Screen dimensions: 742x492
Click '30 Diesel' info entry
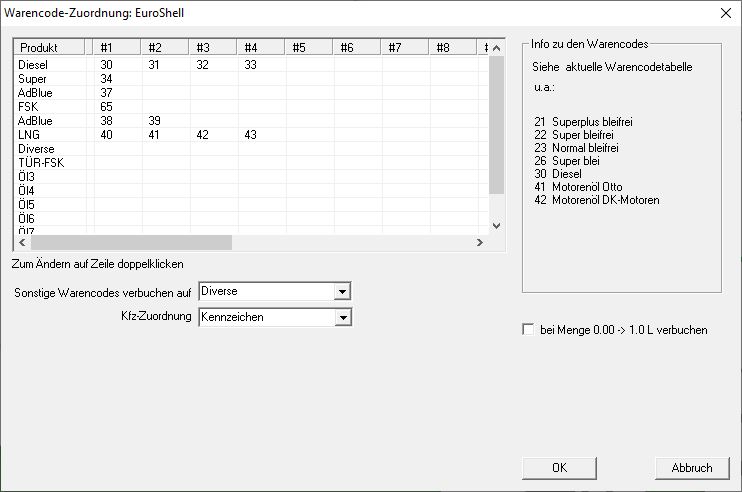[557, 174]
